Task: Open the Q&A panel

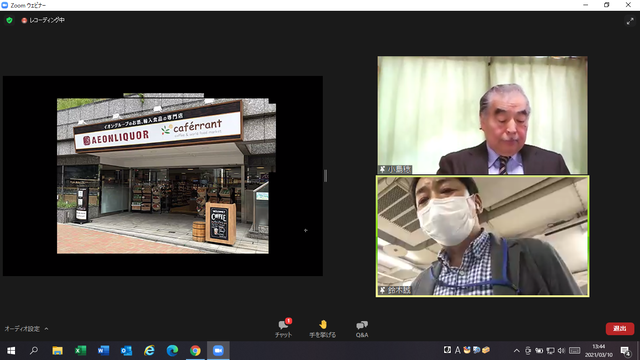Action: coord(362,329)
